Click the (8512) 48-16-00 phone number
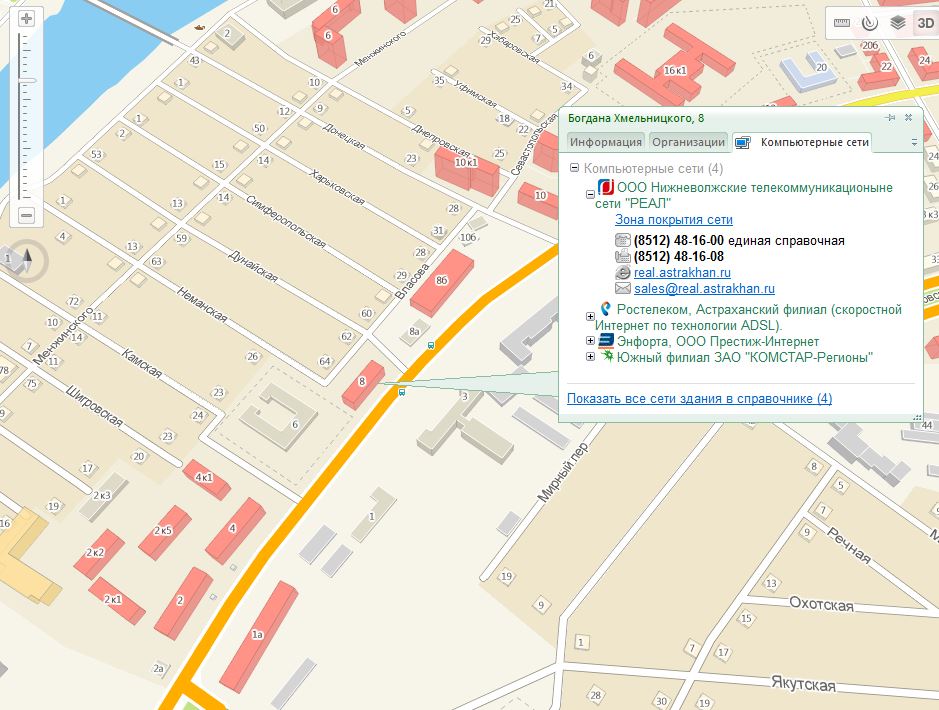 pos(679,241)
